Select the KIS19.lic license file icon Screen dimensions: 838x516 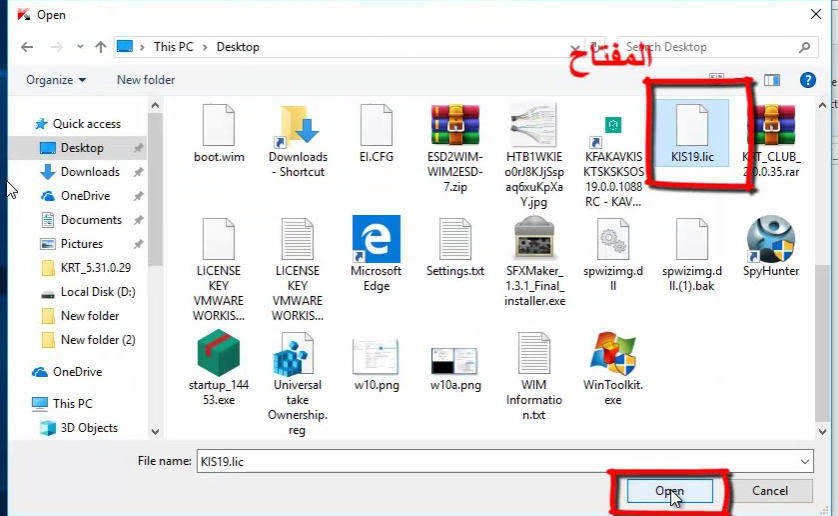point(692,126)
